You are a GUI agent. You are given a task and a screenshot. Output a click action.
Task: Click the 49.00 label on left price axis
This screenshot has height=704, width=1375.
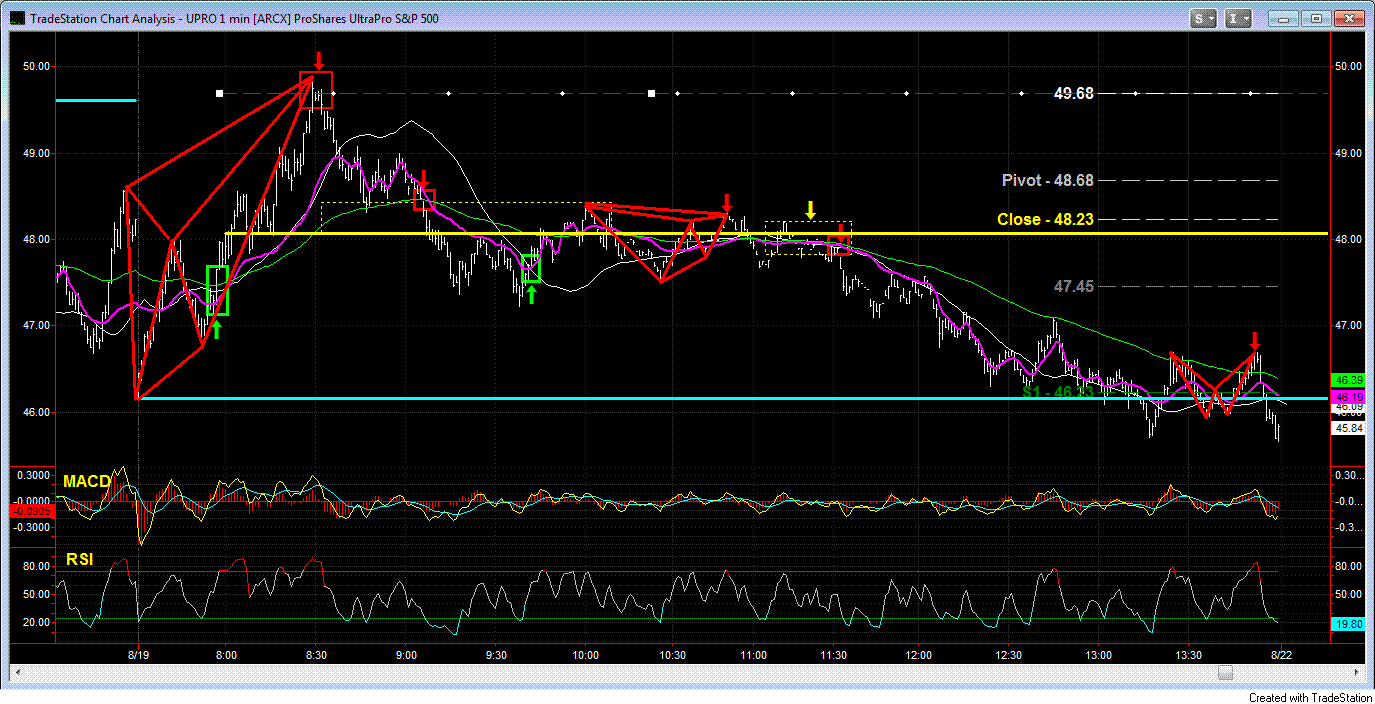pos(37,153)
